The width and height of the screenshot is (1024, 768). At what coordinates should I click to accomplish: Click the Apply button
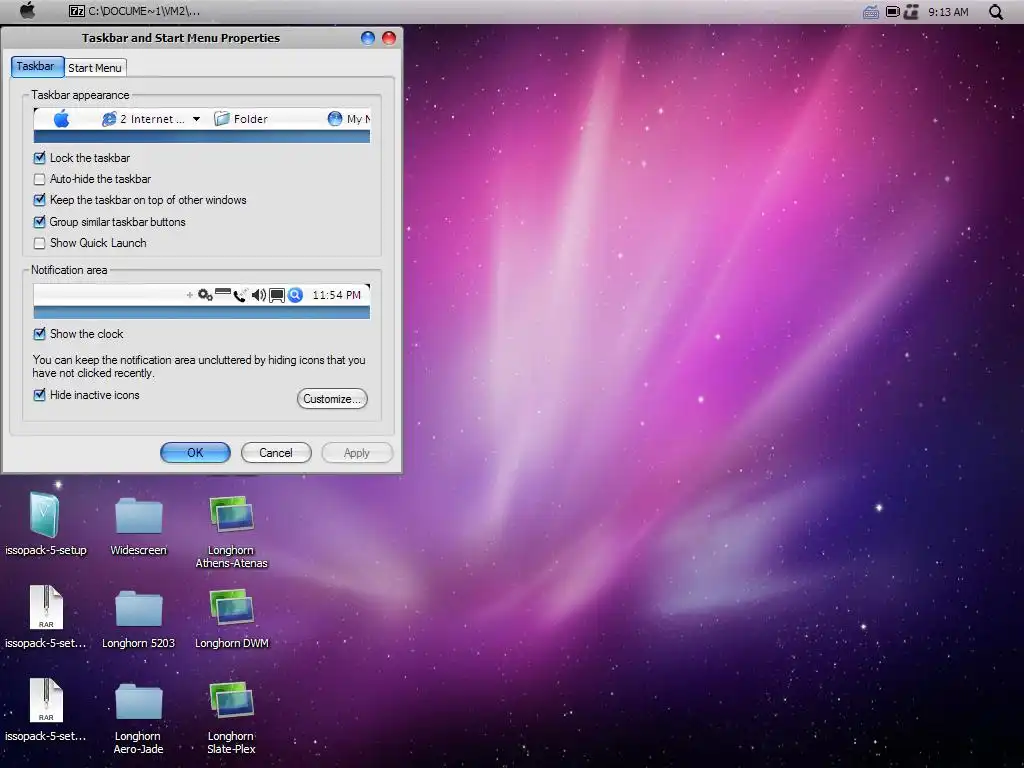pyautogui.click(x=357, y=453)
